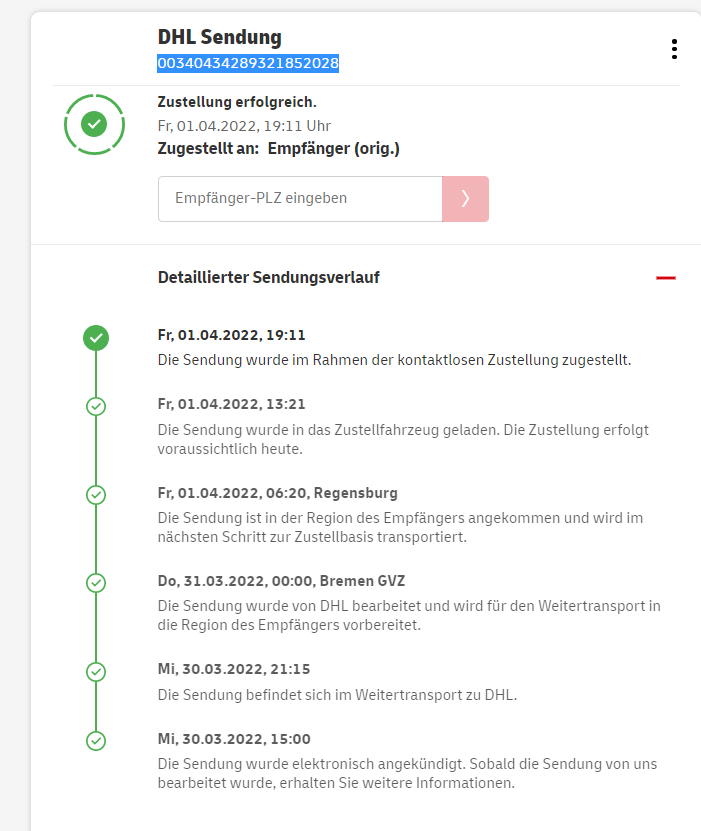The width and height of the screenshot is (701, 831).
Task: Click the timeline checkmark for 13:21 entry
Action: tap(96, 406)
